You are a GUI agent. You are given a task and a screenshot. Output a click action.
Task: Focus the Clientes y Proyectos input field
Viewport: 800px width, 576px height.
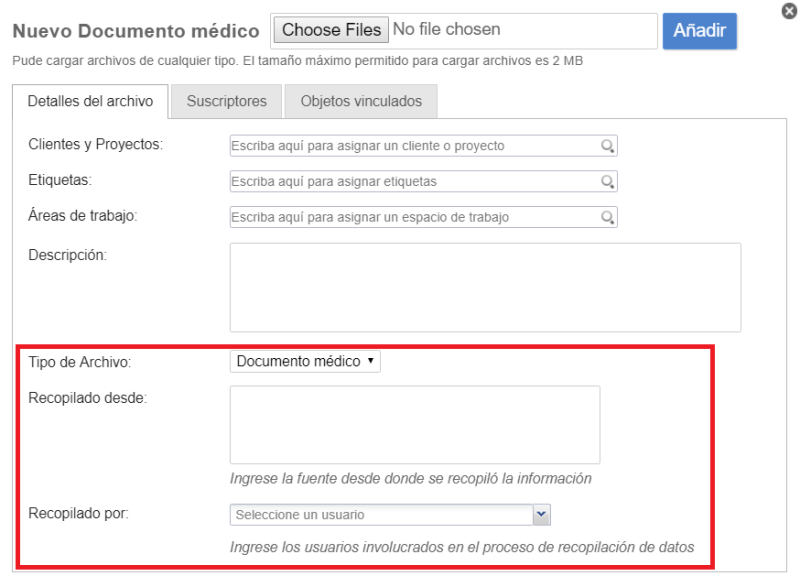pos(414,146)
